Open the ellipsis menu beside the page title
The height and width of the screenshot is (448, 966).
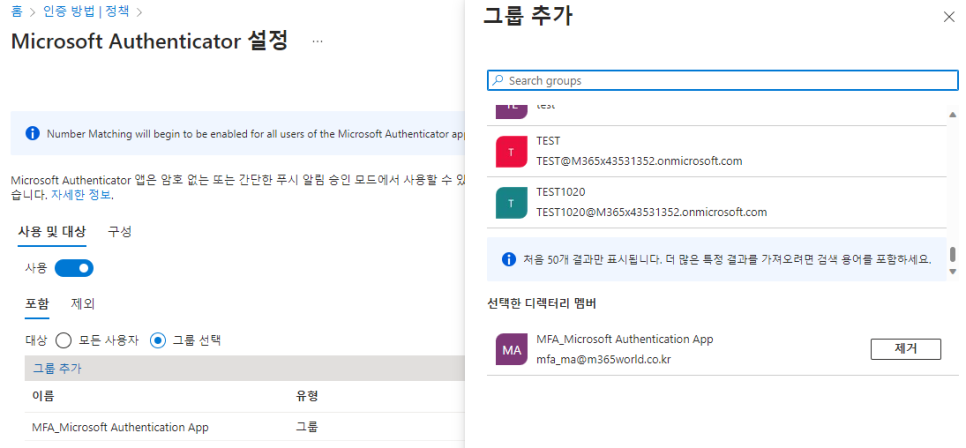pyautogui.click(x=317, y=41)
